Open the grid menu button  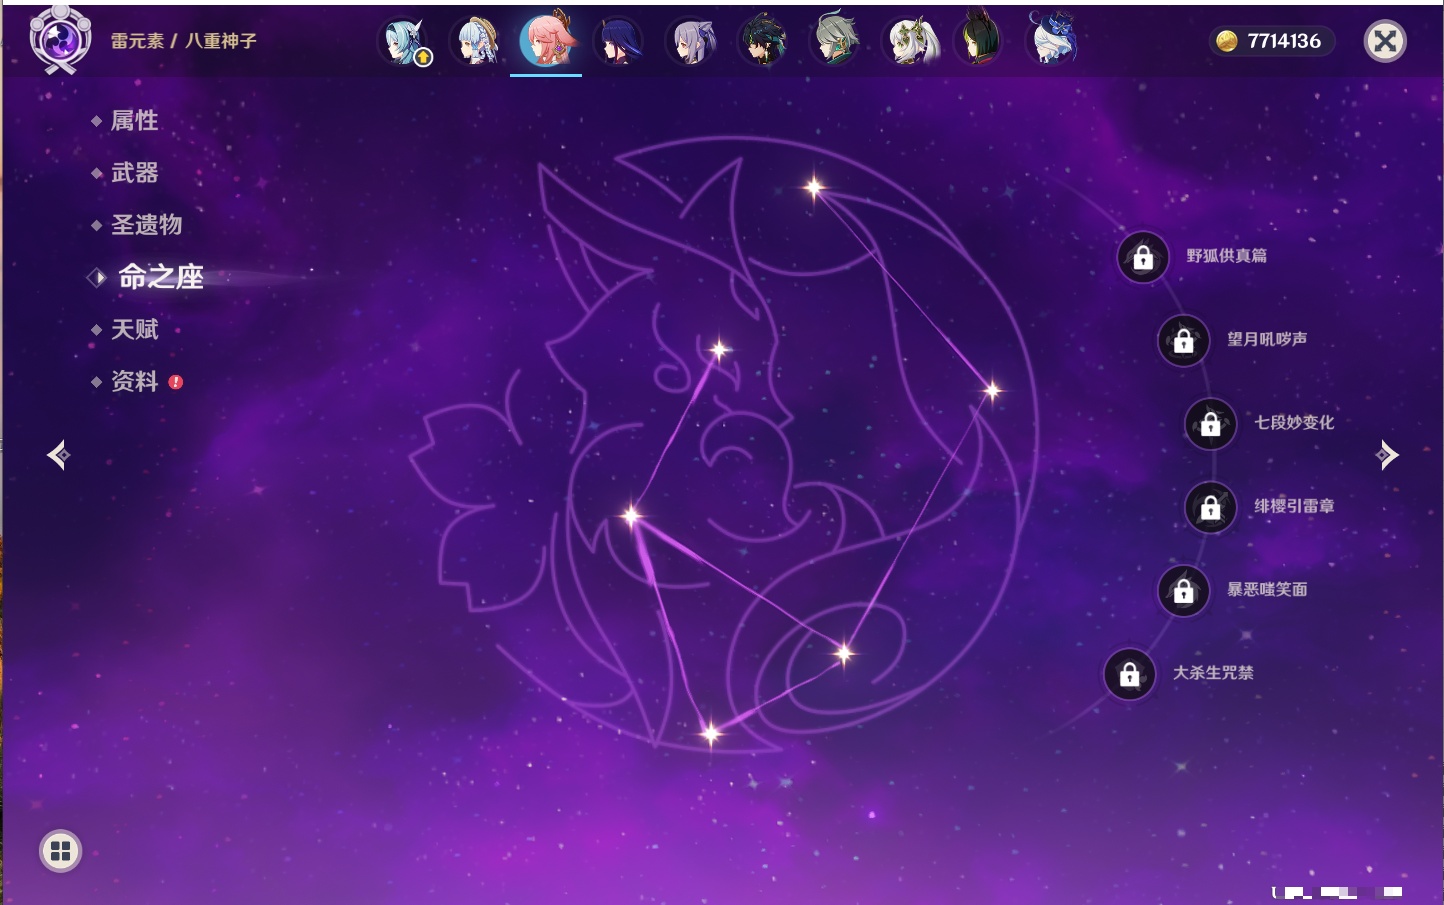(60, 851)
